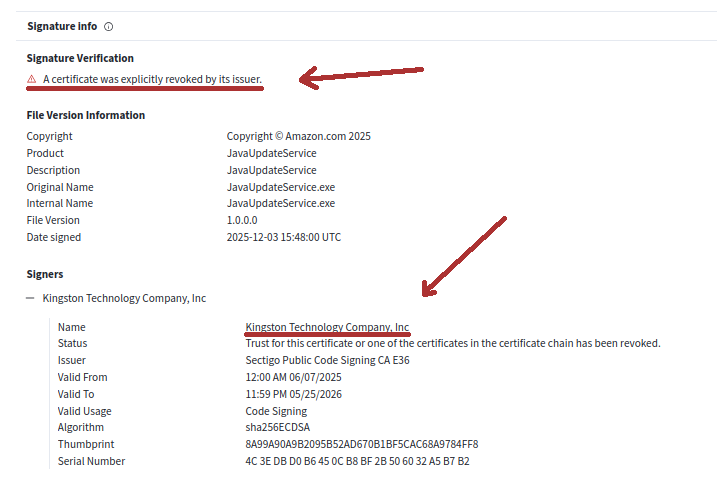Click the Algorithm value sha256ECDSA
The height and width of the screenshot is (477, 717).
278,427
